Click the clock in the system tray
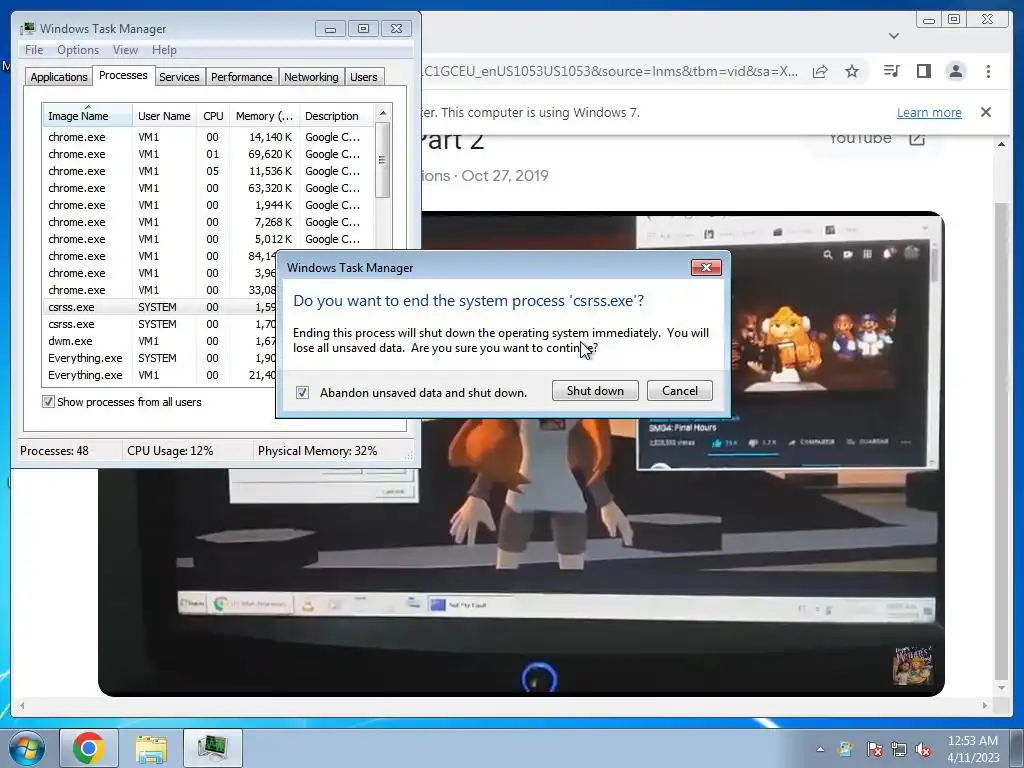 tap(973, 749)
